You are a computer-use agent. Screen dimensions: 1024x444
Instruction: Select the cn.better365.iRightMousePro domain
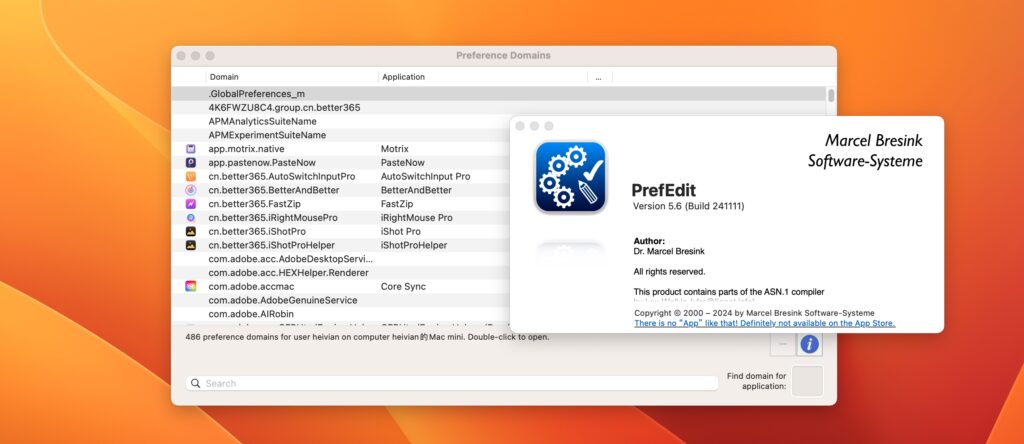coord(273,217)
